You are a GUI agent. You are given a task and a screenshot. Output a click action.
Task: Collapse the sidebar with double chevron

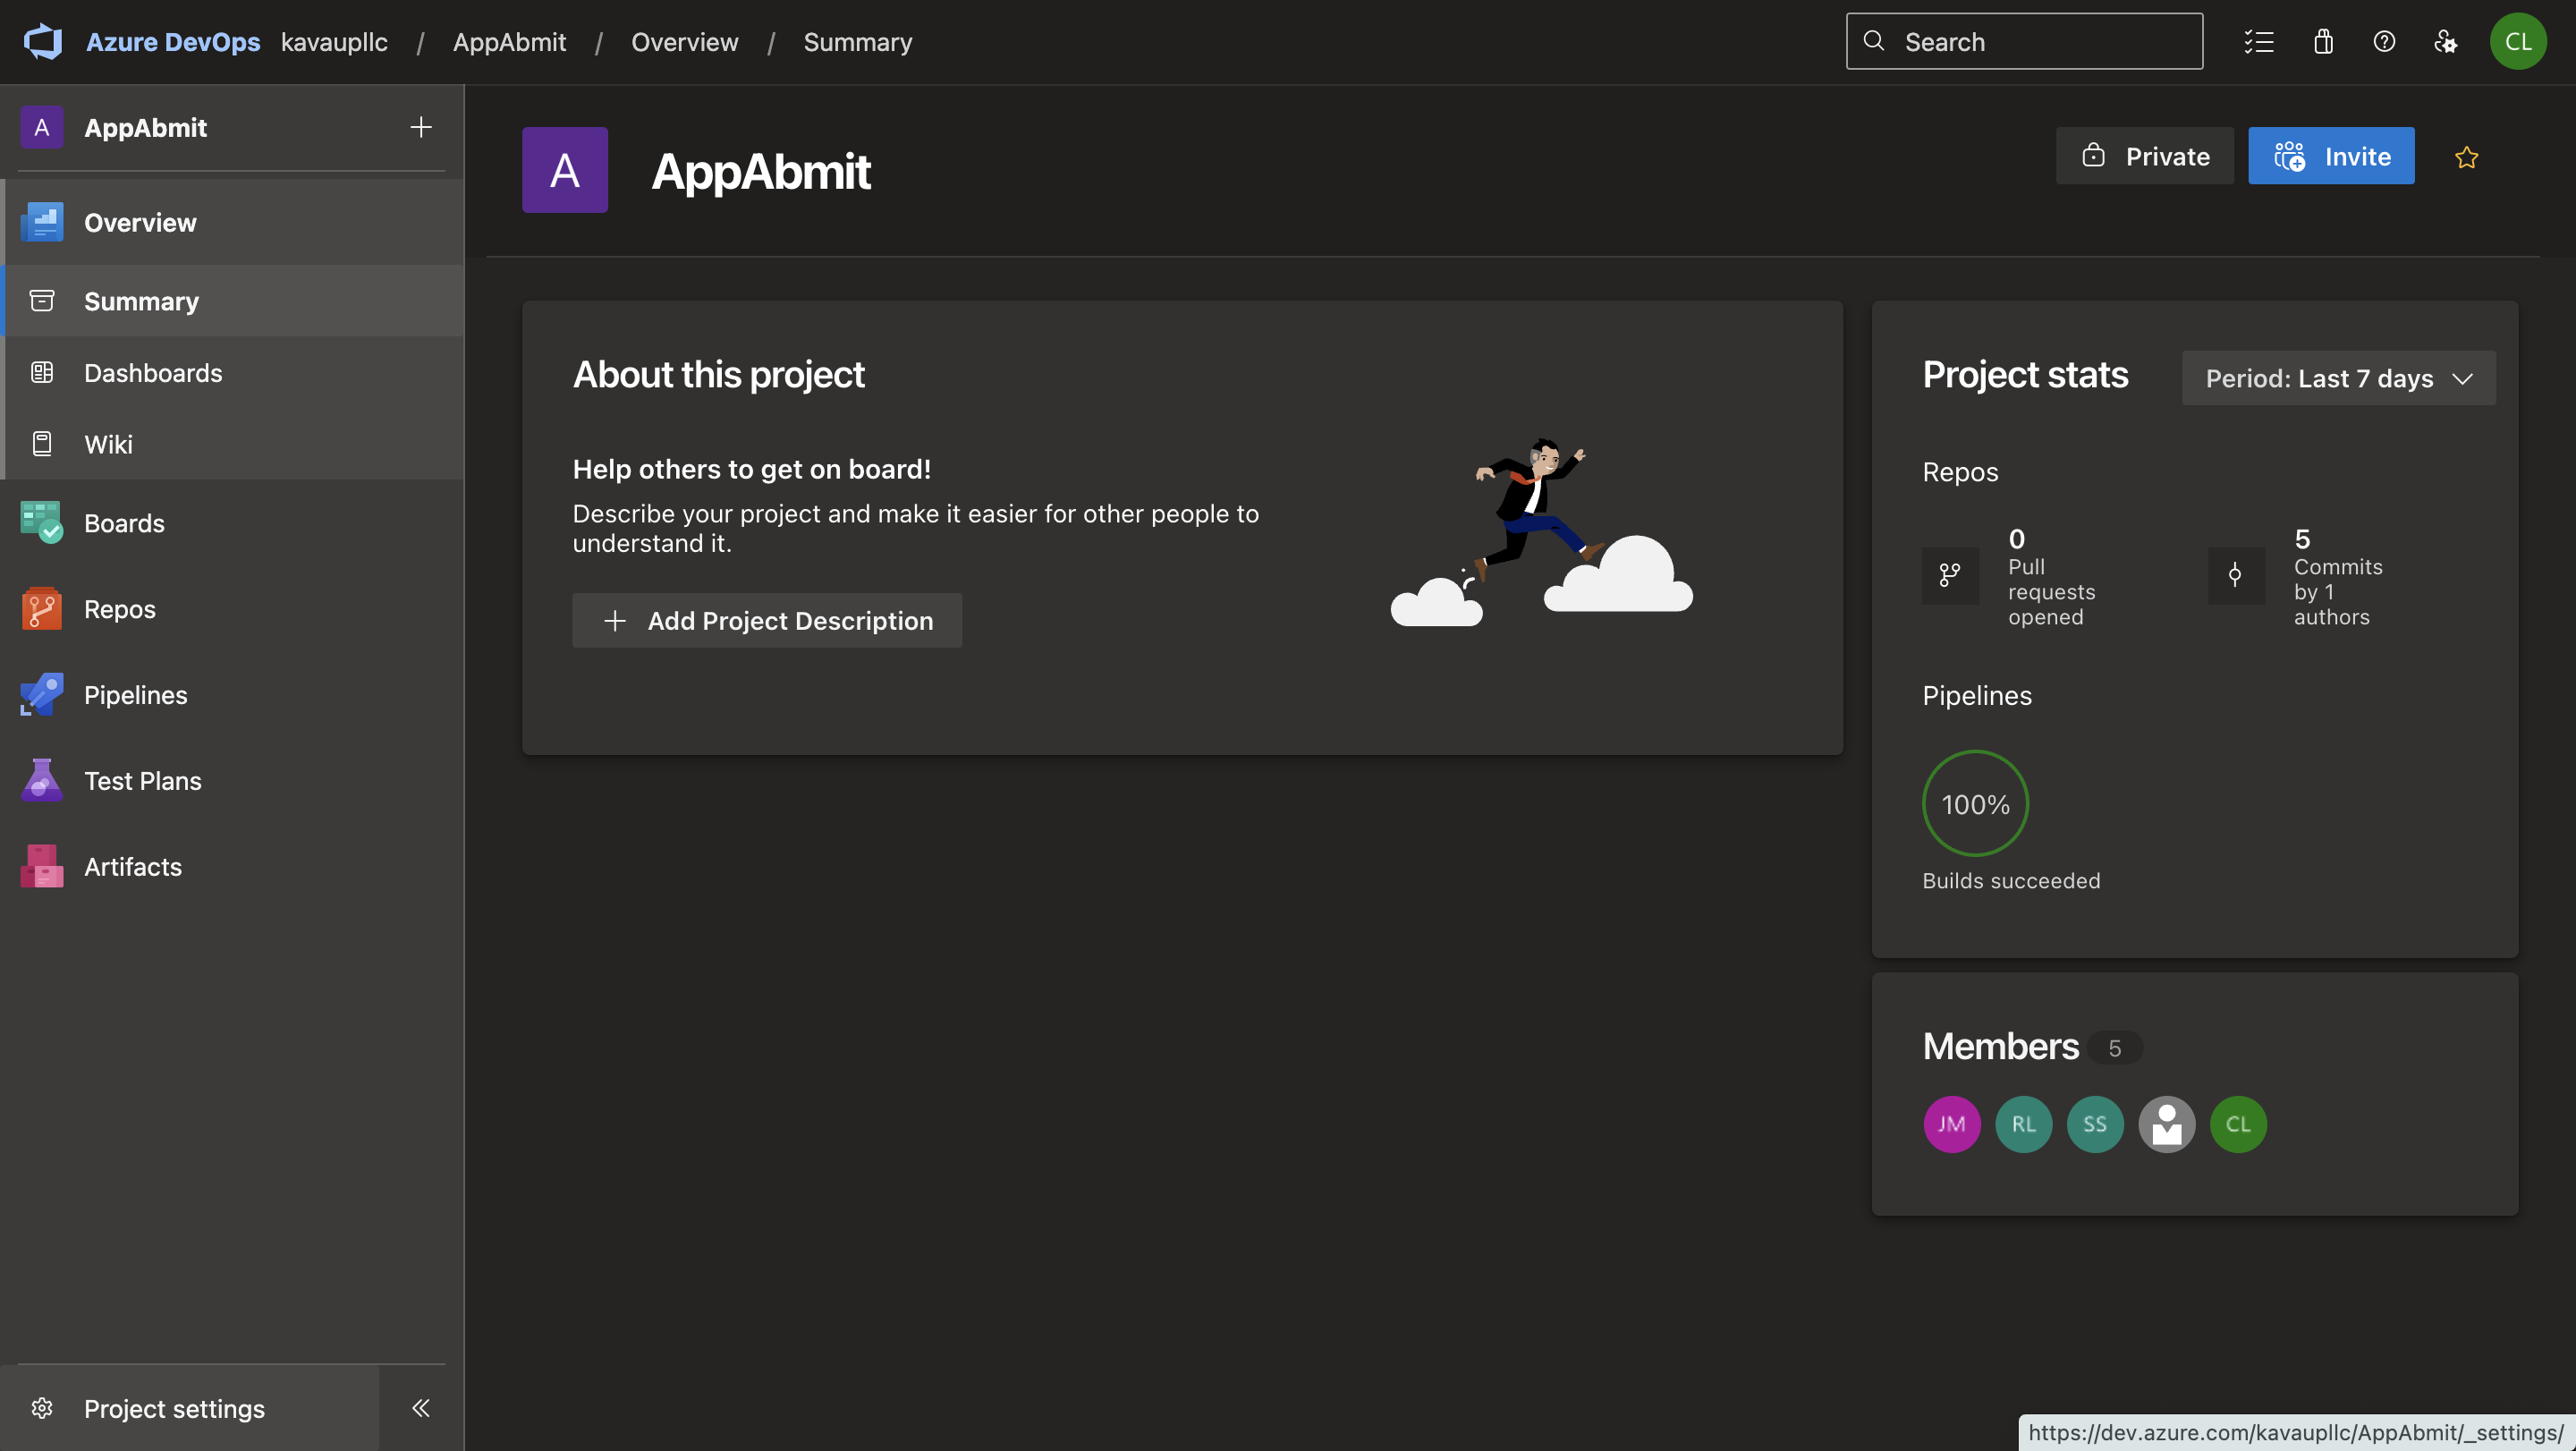(x=421, y=1407)
